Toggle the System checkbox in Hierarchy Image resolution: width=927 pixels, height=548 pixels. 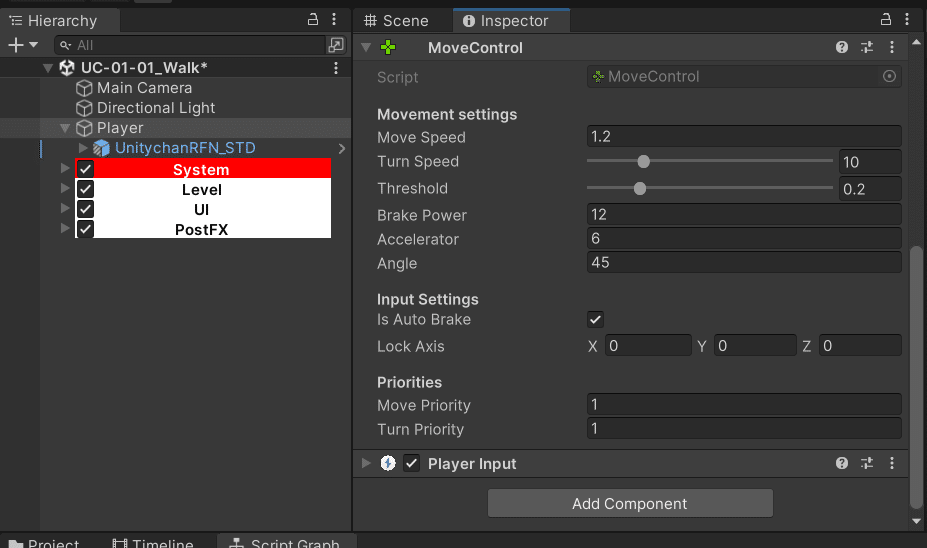(85, 169)
